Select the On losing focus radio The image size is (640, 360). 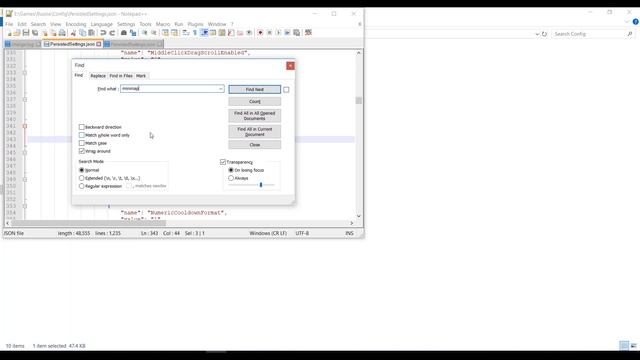(x=231, y=170)
